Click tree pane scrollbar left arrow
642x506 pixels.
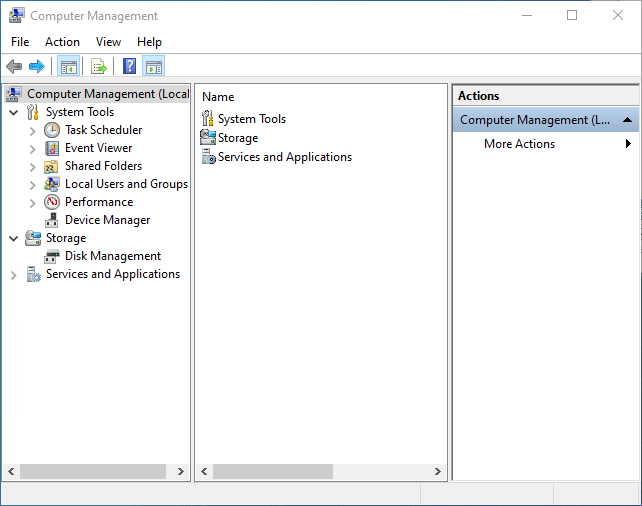click(11, 472)
